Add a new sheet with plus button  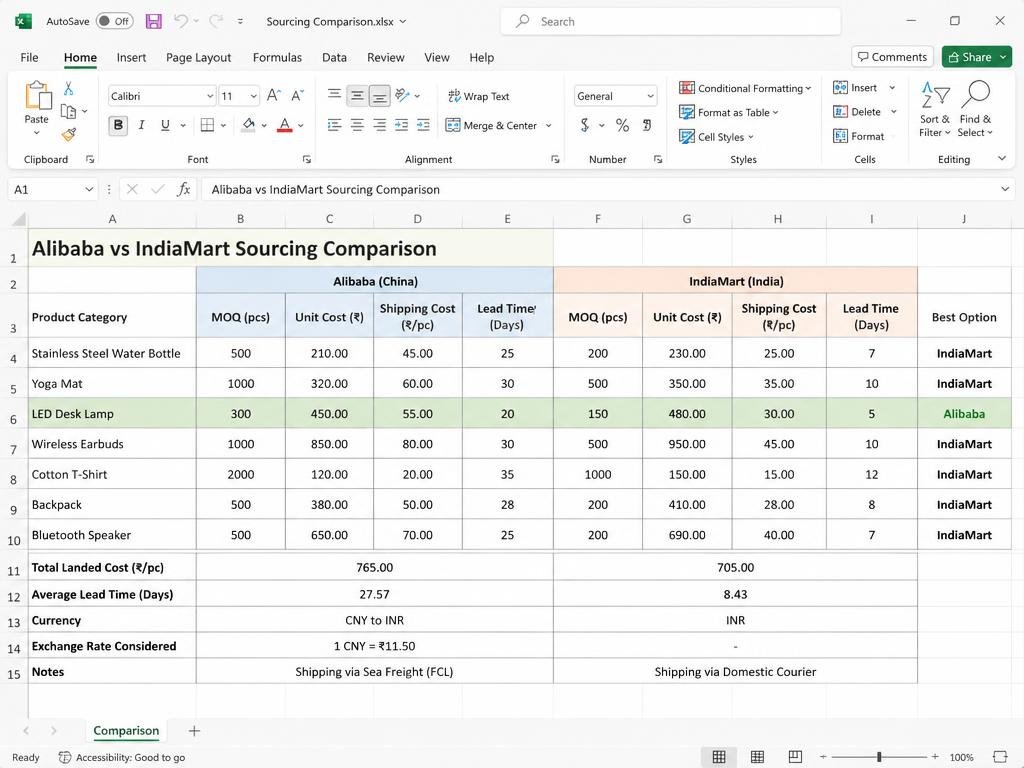(194, 731)
